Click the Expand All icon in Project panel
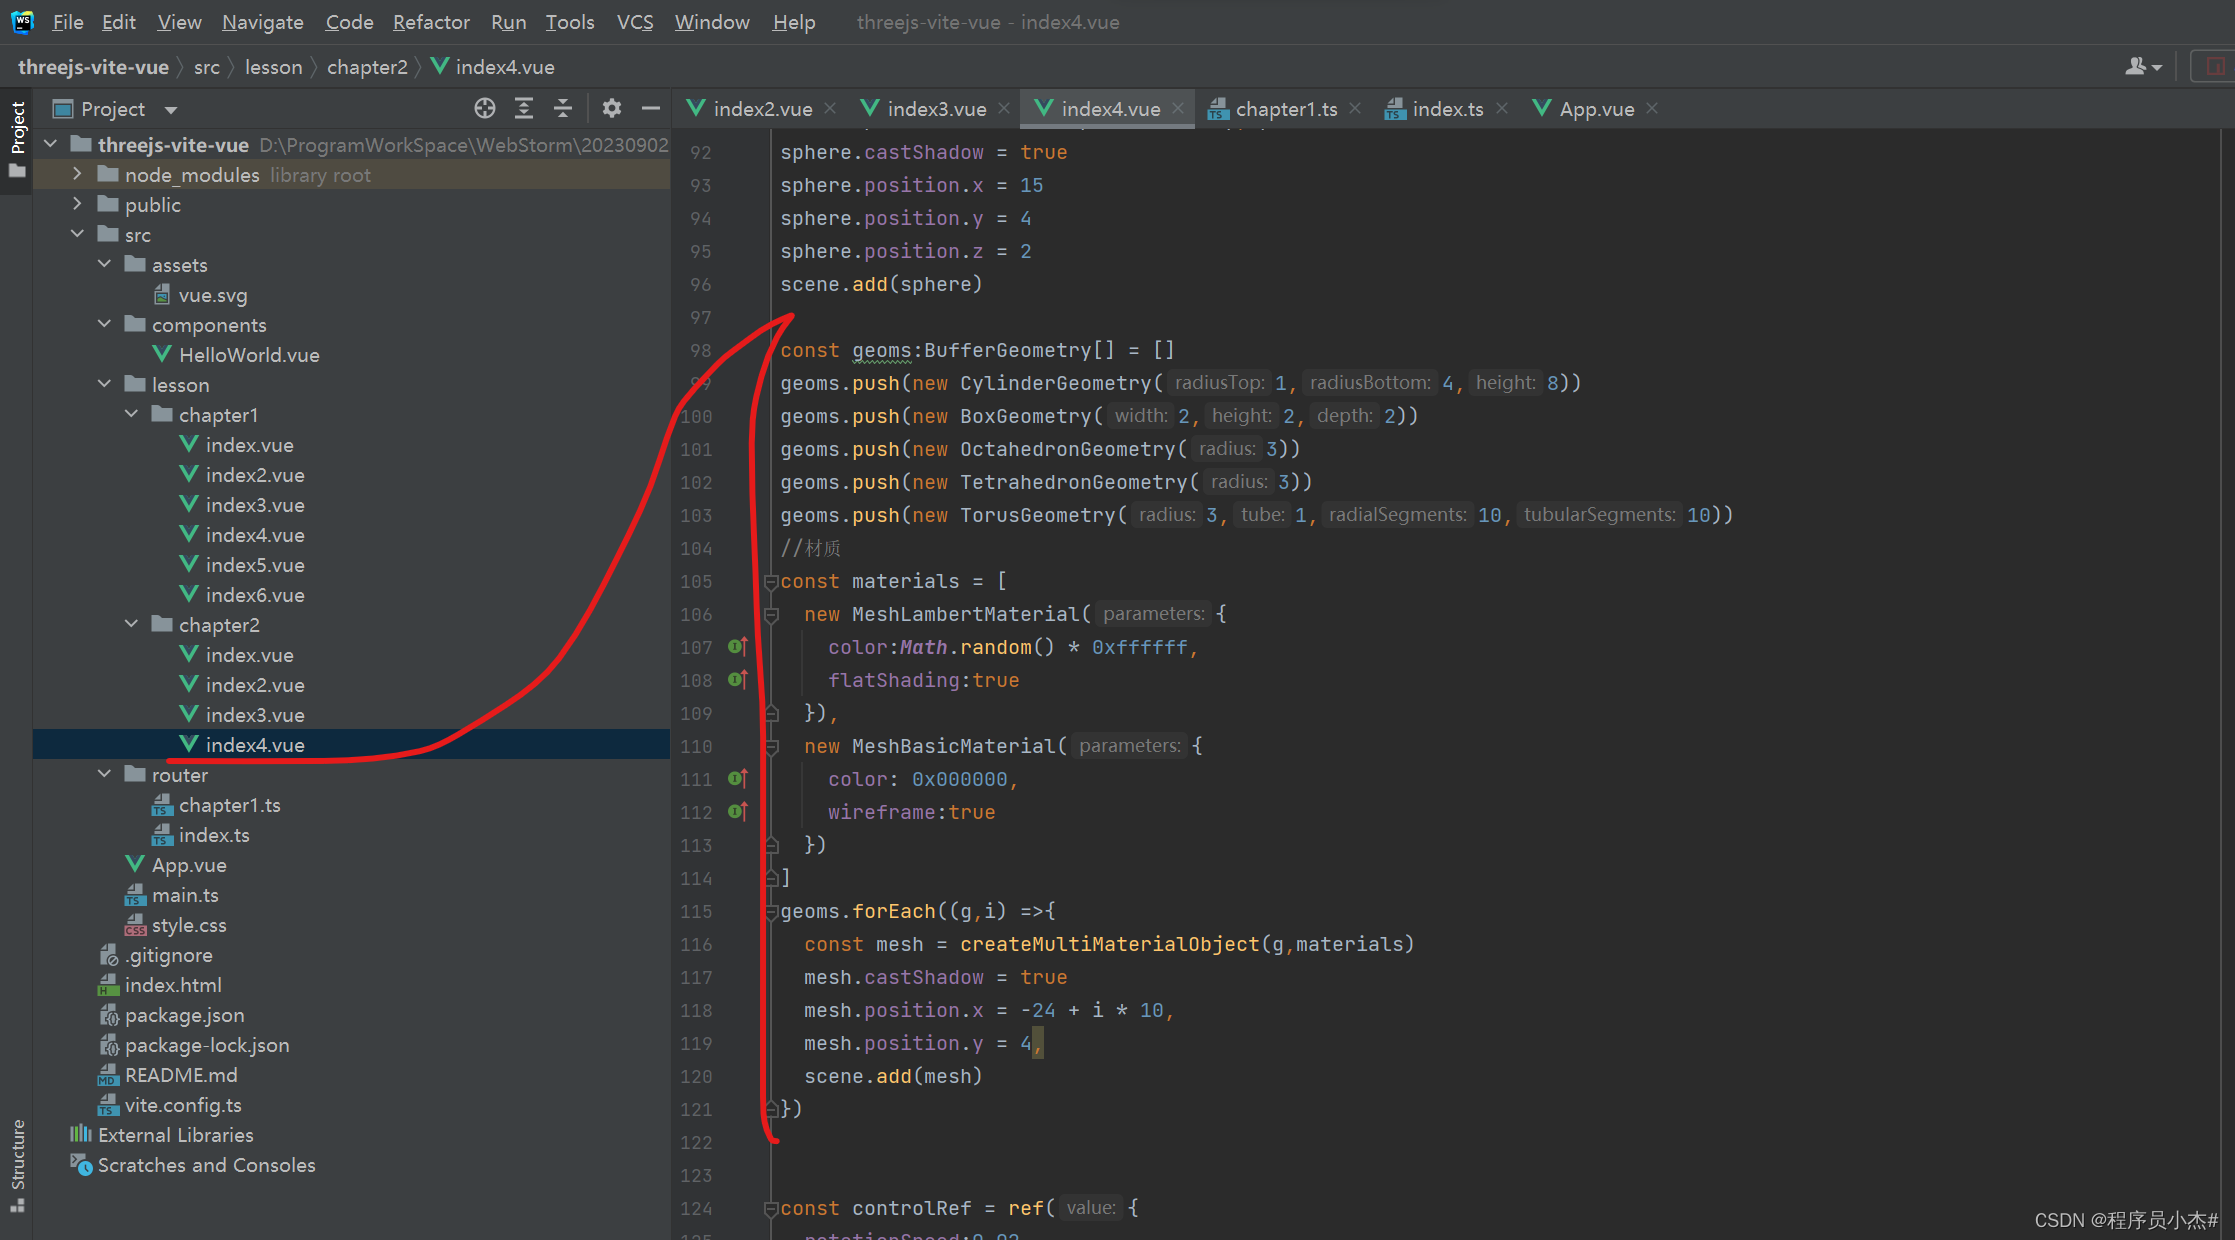The height and width of the screenshot is (1240, 2235). (x=524, y=108)
